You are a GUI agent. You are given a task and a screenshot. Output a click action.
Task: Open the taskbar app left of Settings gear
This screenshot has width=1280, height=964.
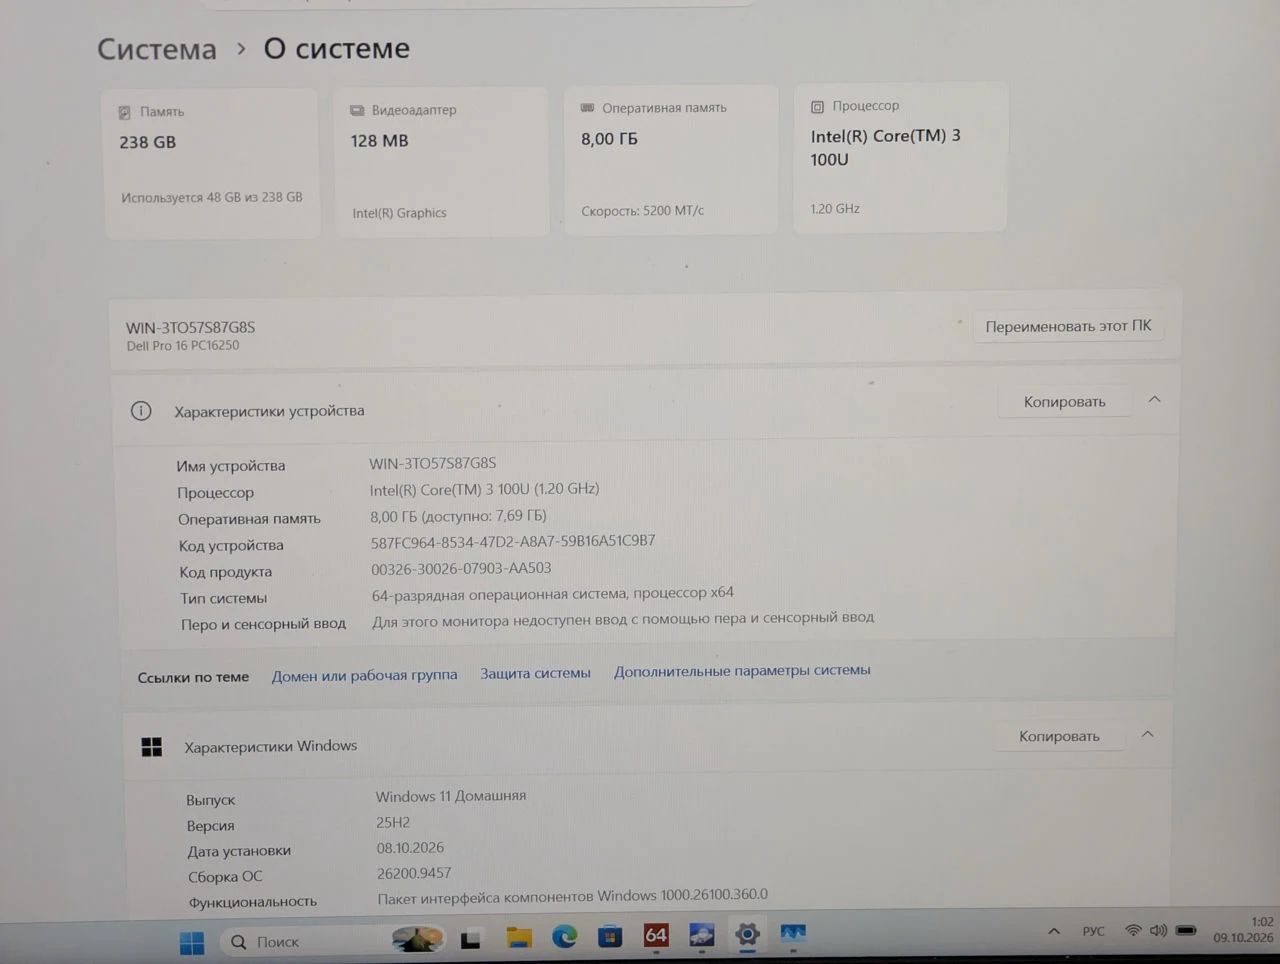coord(702,935)
